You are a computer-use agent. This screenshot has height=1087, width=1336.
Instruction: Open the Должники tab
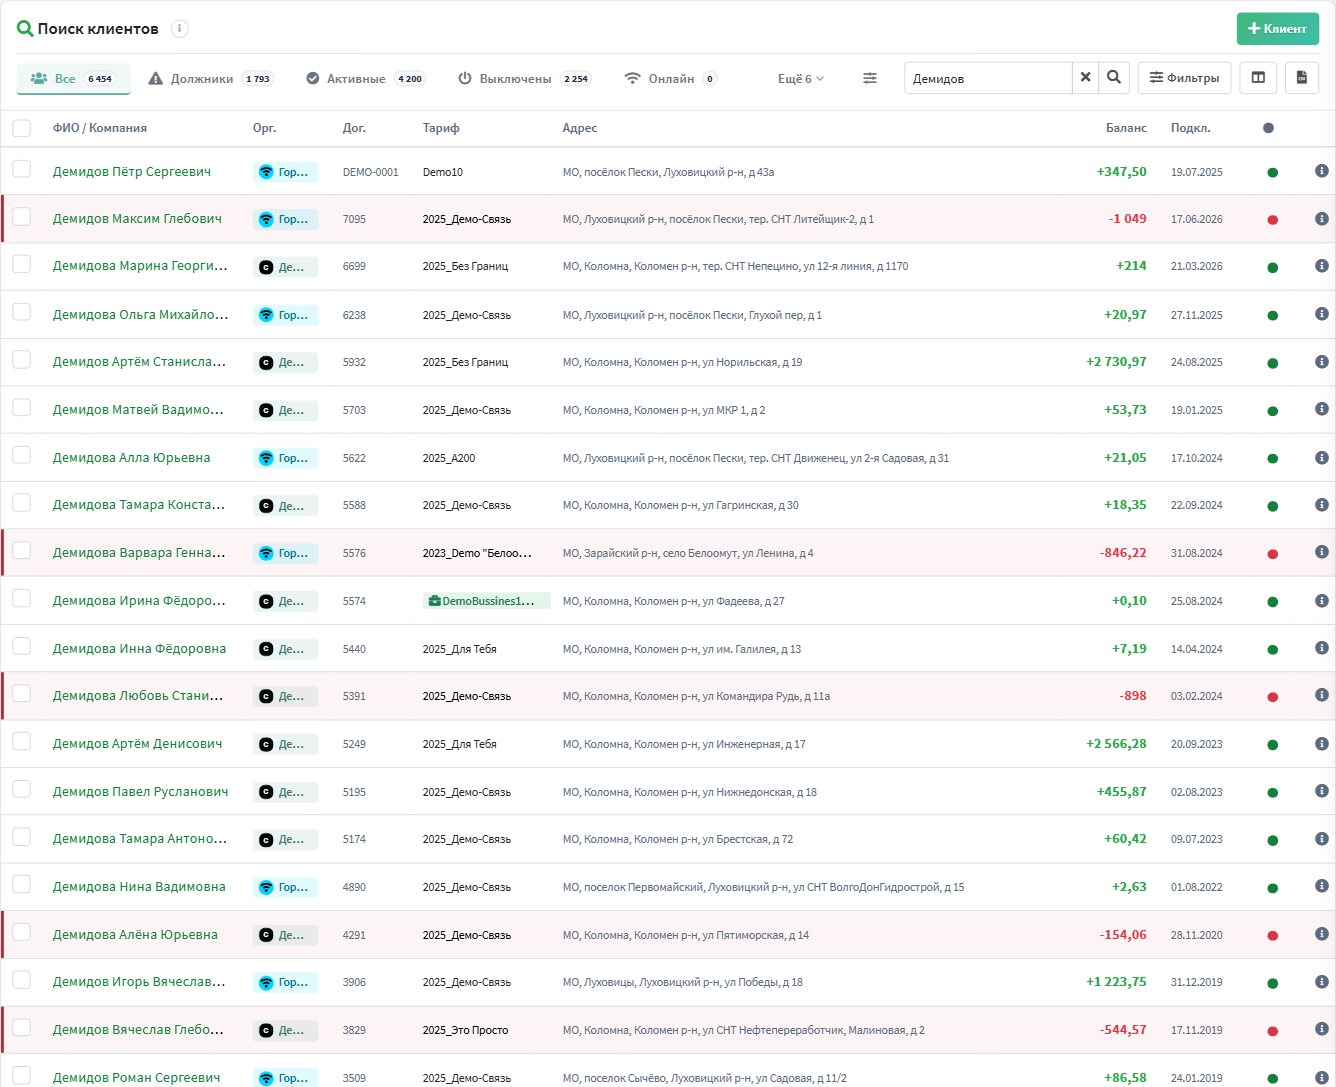click(x=210, y=79)
